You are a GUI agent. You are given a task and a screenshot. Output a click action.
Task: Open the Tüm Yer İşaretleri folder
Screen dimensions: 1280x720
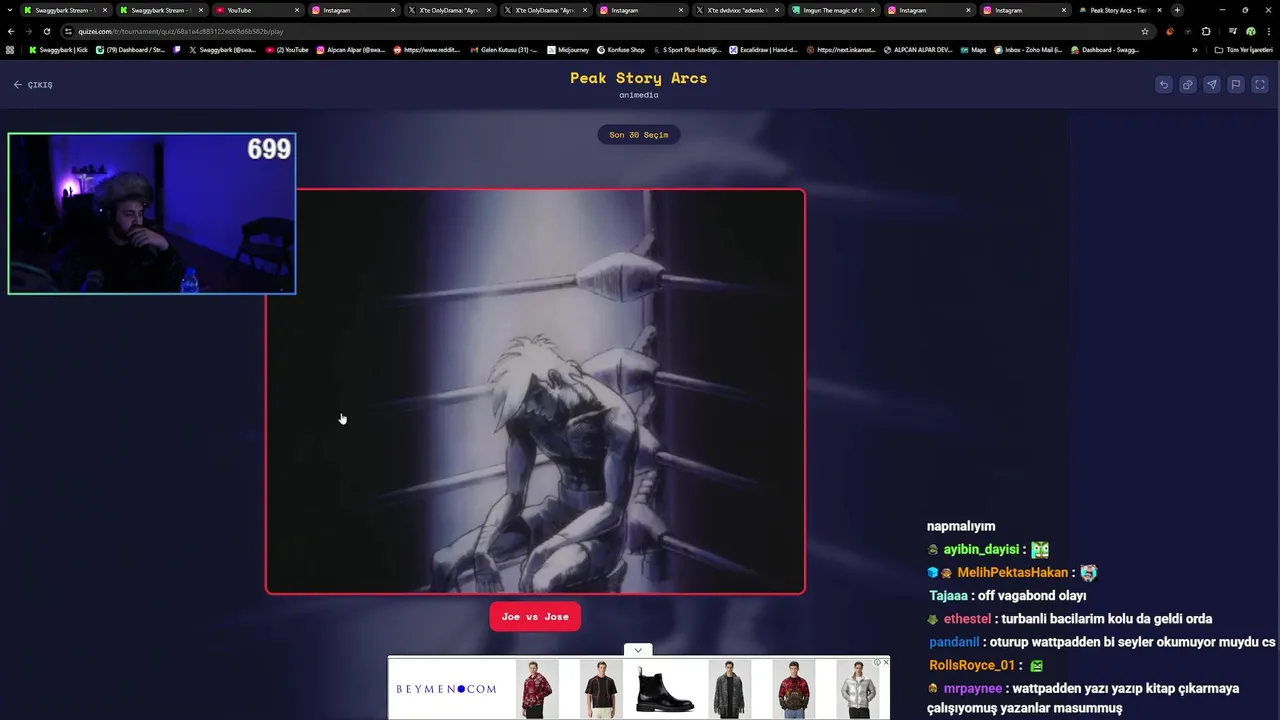coord(1243,50)
